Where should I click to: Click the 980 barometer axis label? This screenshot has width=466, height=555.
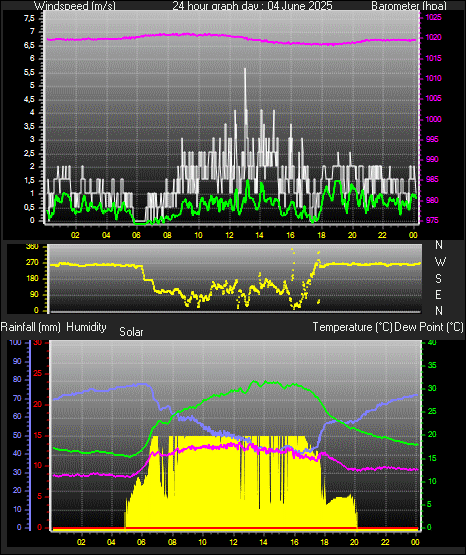coord(432,200)
